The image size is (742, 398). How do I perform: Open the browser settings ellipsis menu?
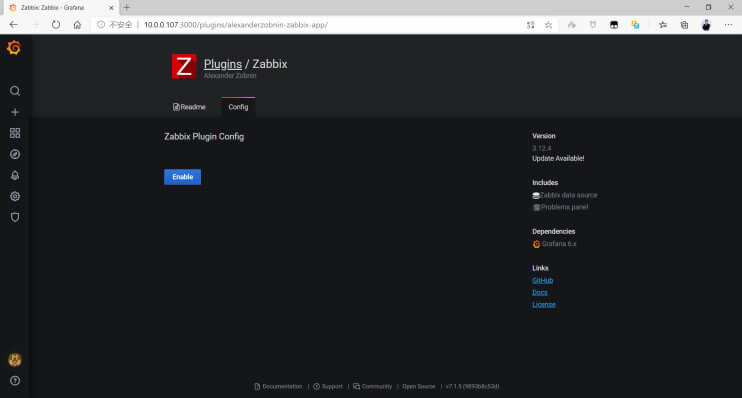click(728, 25)
